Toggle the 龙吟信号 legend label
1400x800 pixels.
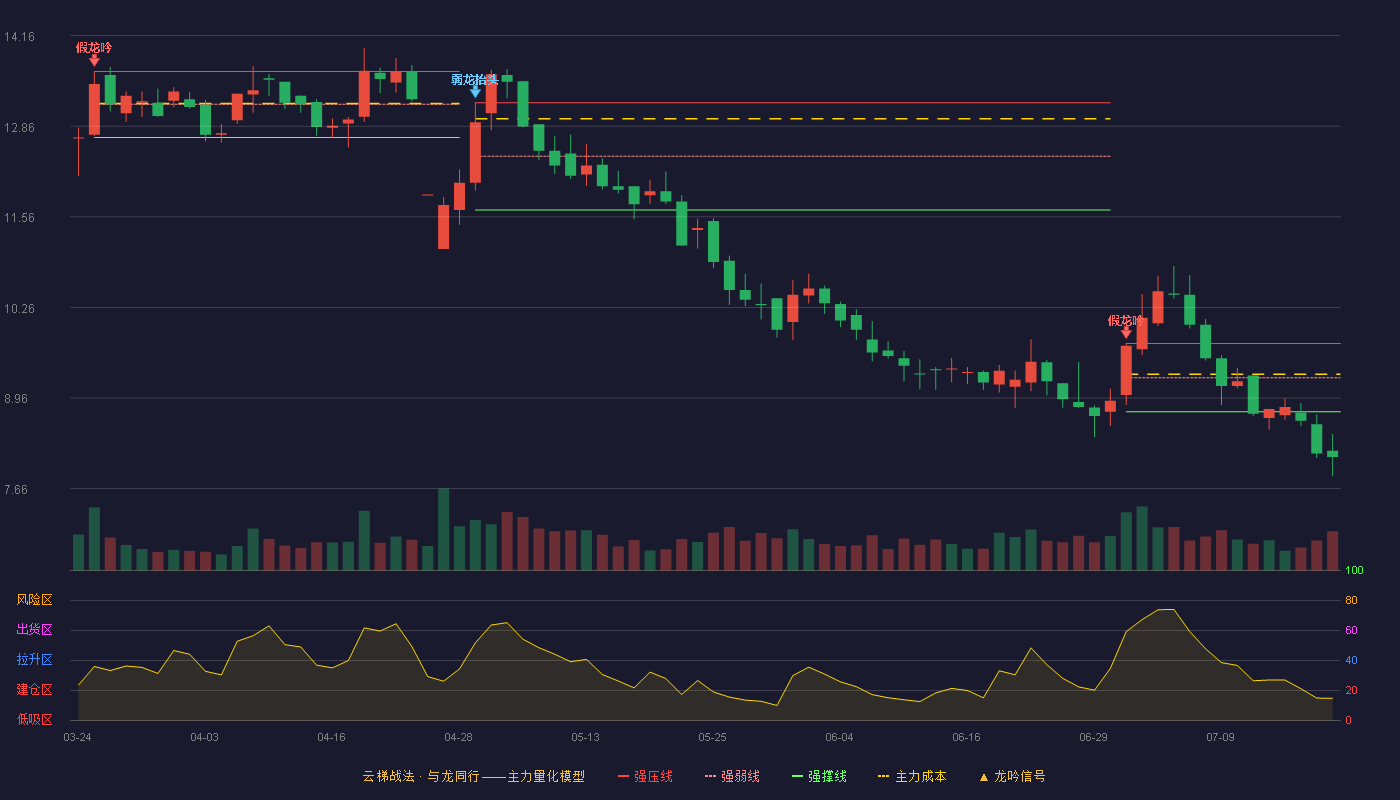click(x=1020, y=777)
